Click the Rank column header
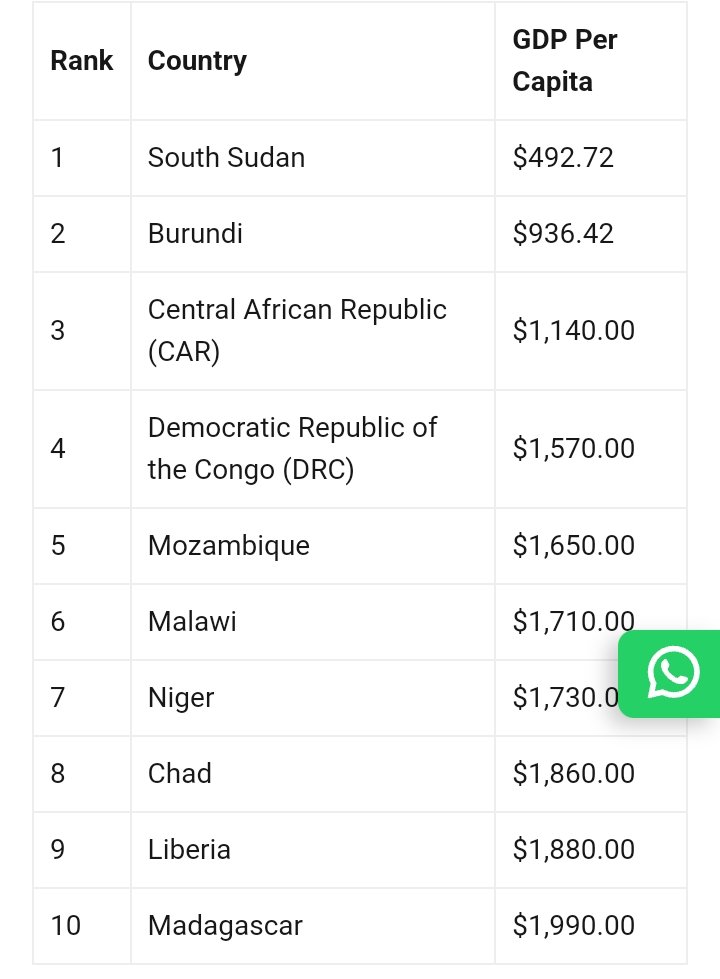Viewport: 720px width, 979px height. [82, 61]
